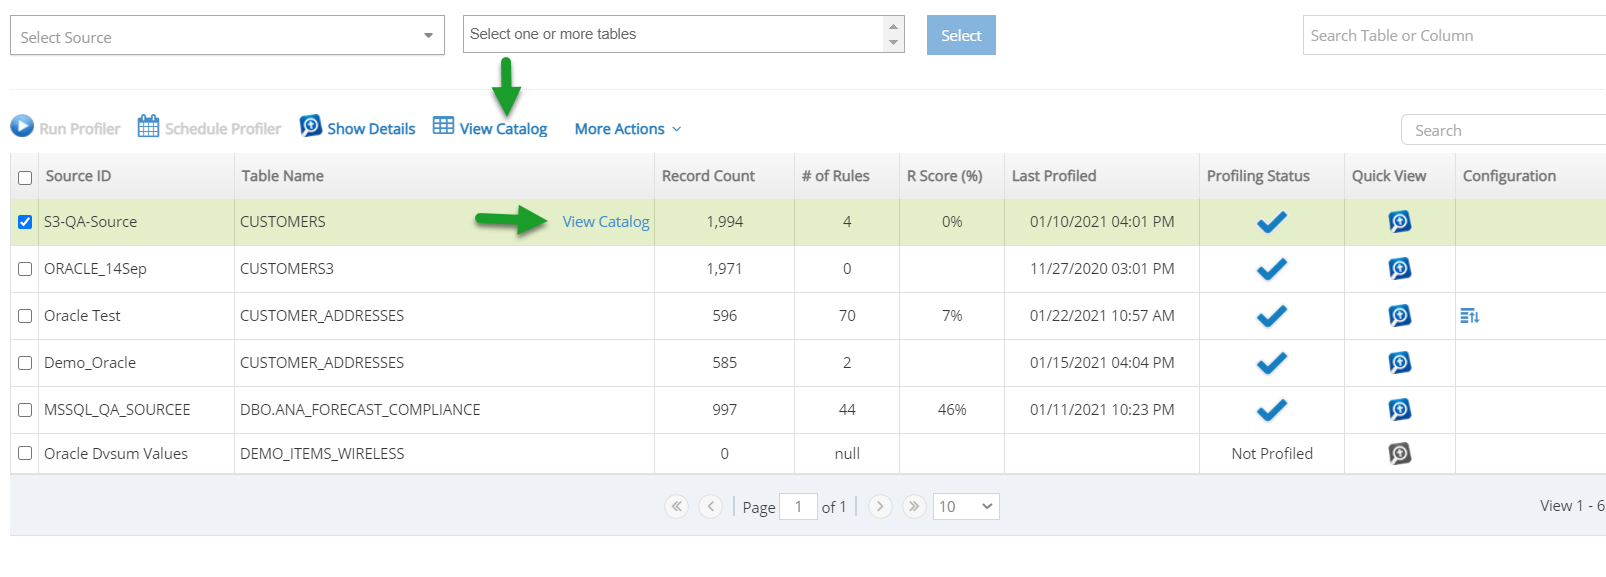The image size is (1606, 577).
Task: Click the View Catalog table icon in toolbar
Action: 443,125
